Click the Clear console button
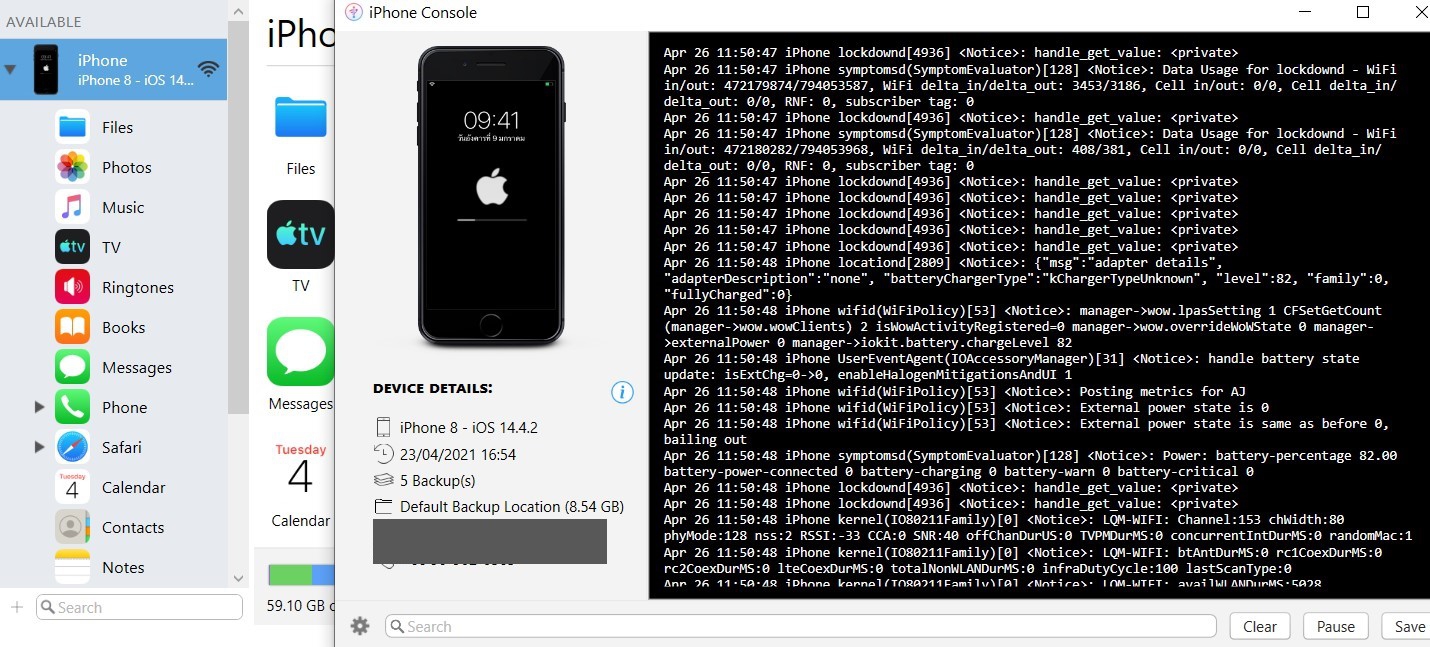 (x=1259, y=626)
